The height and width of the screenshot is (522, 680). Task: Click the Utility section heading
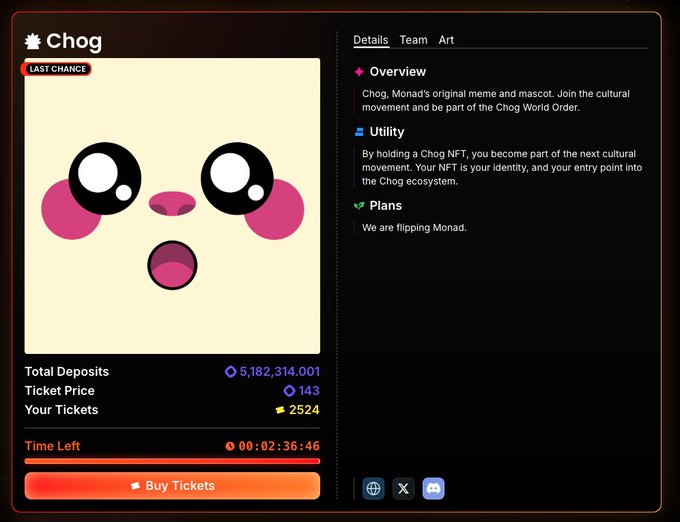click(x=387, y=132)
